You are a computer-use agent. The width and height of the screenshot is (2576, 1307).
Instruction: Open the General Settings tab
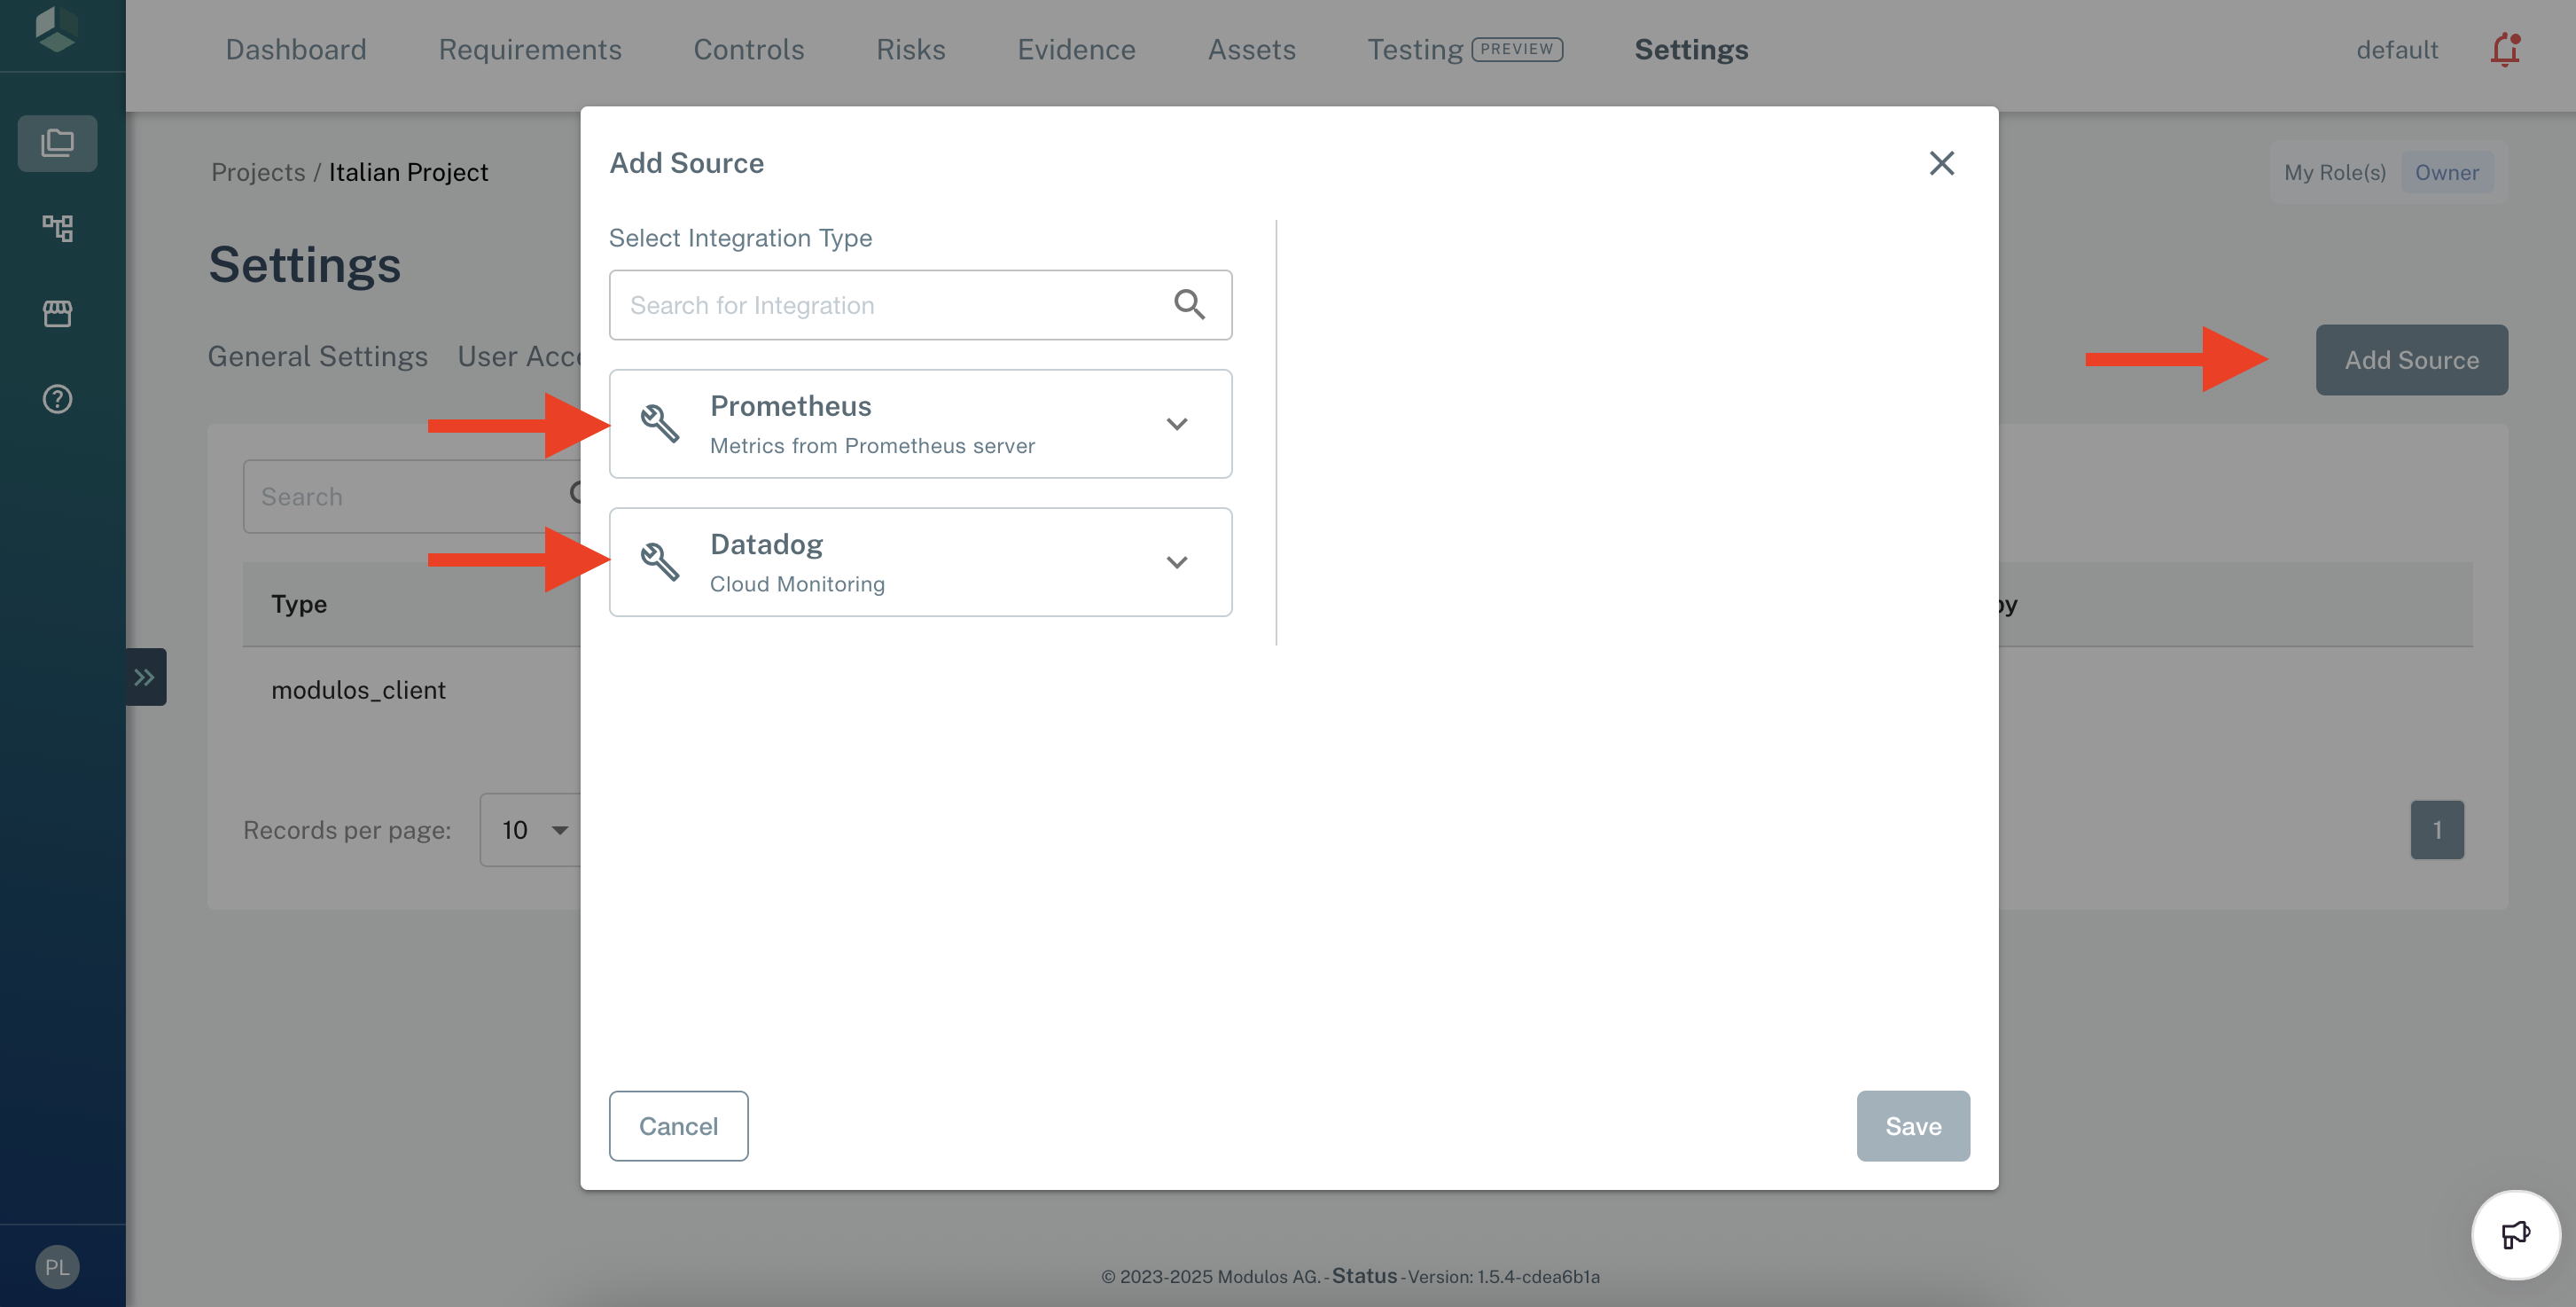click(317, 356)
